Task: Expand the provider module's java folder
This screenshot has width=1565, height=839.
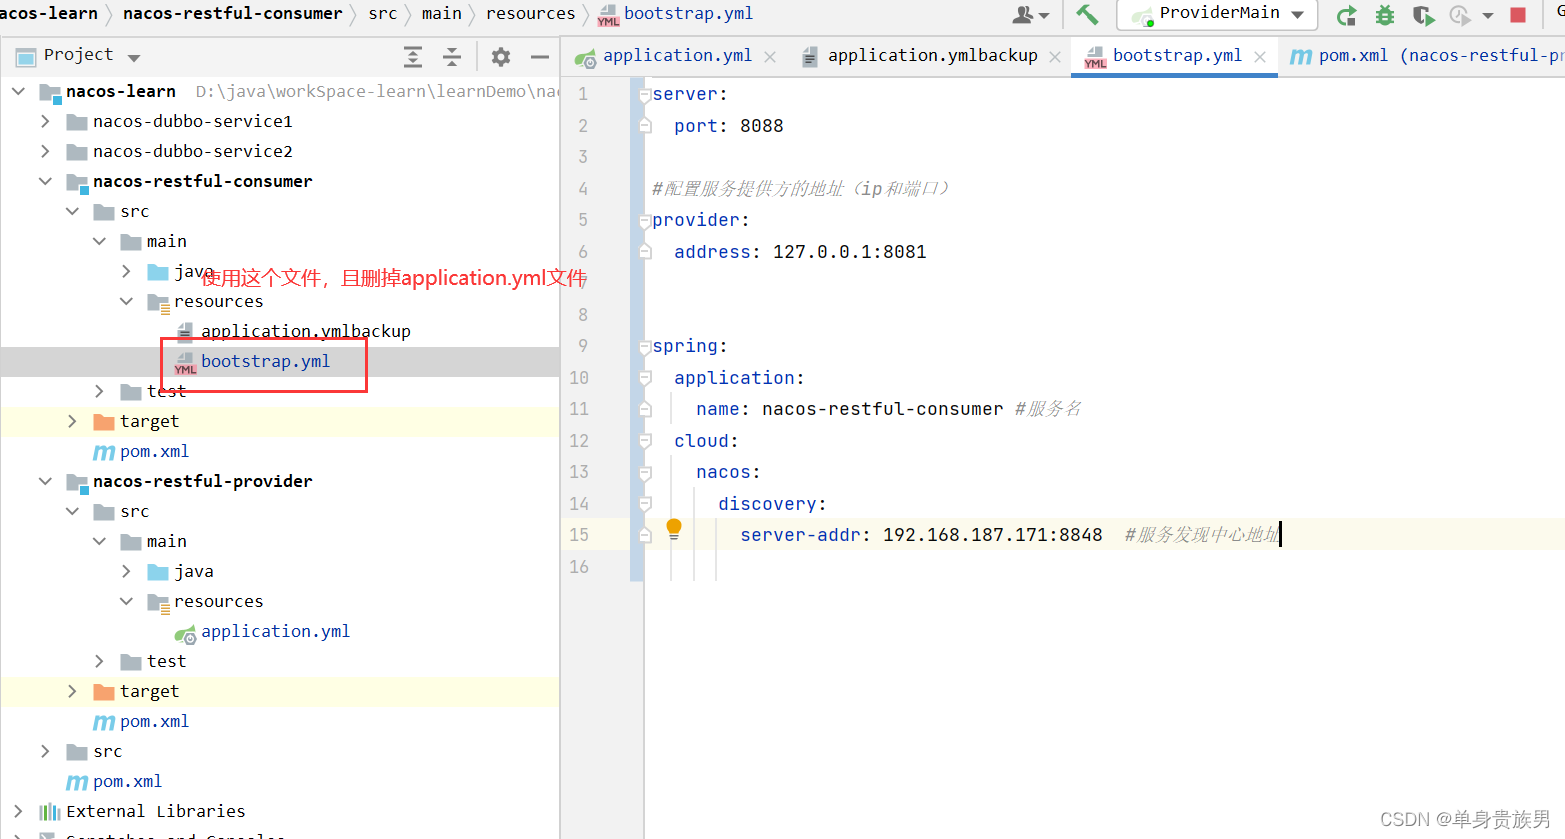Action: pyautogui.click(x=126, y=571)
